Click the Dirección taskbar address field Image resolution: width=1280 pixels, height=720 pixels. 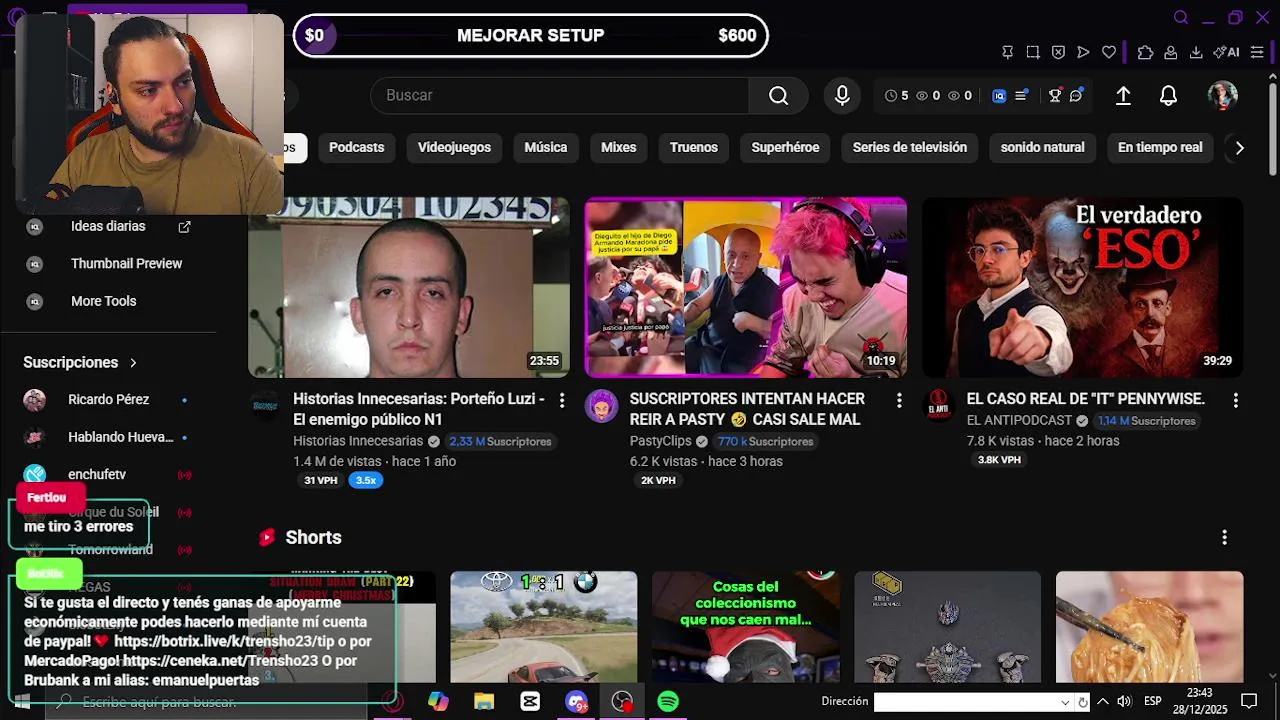click(x=965, y=702)
